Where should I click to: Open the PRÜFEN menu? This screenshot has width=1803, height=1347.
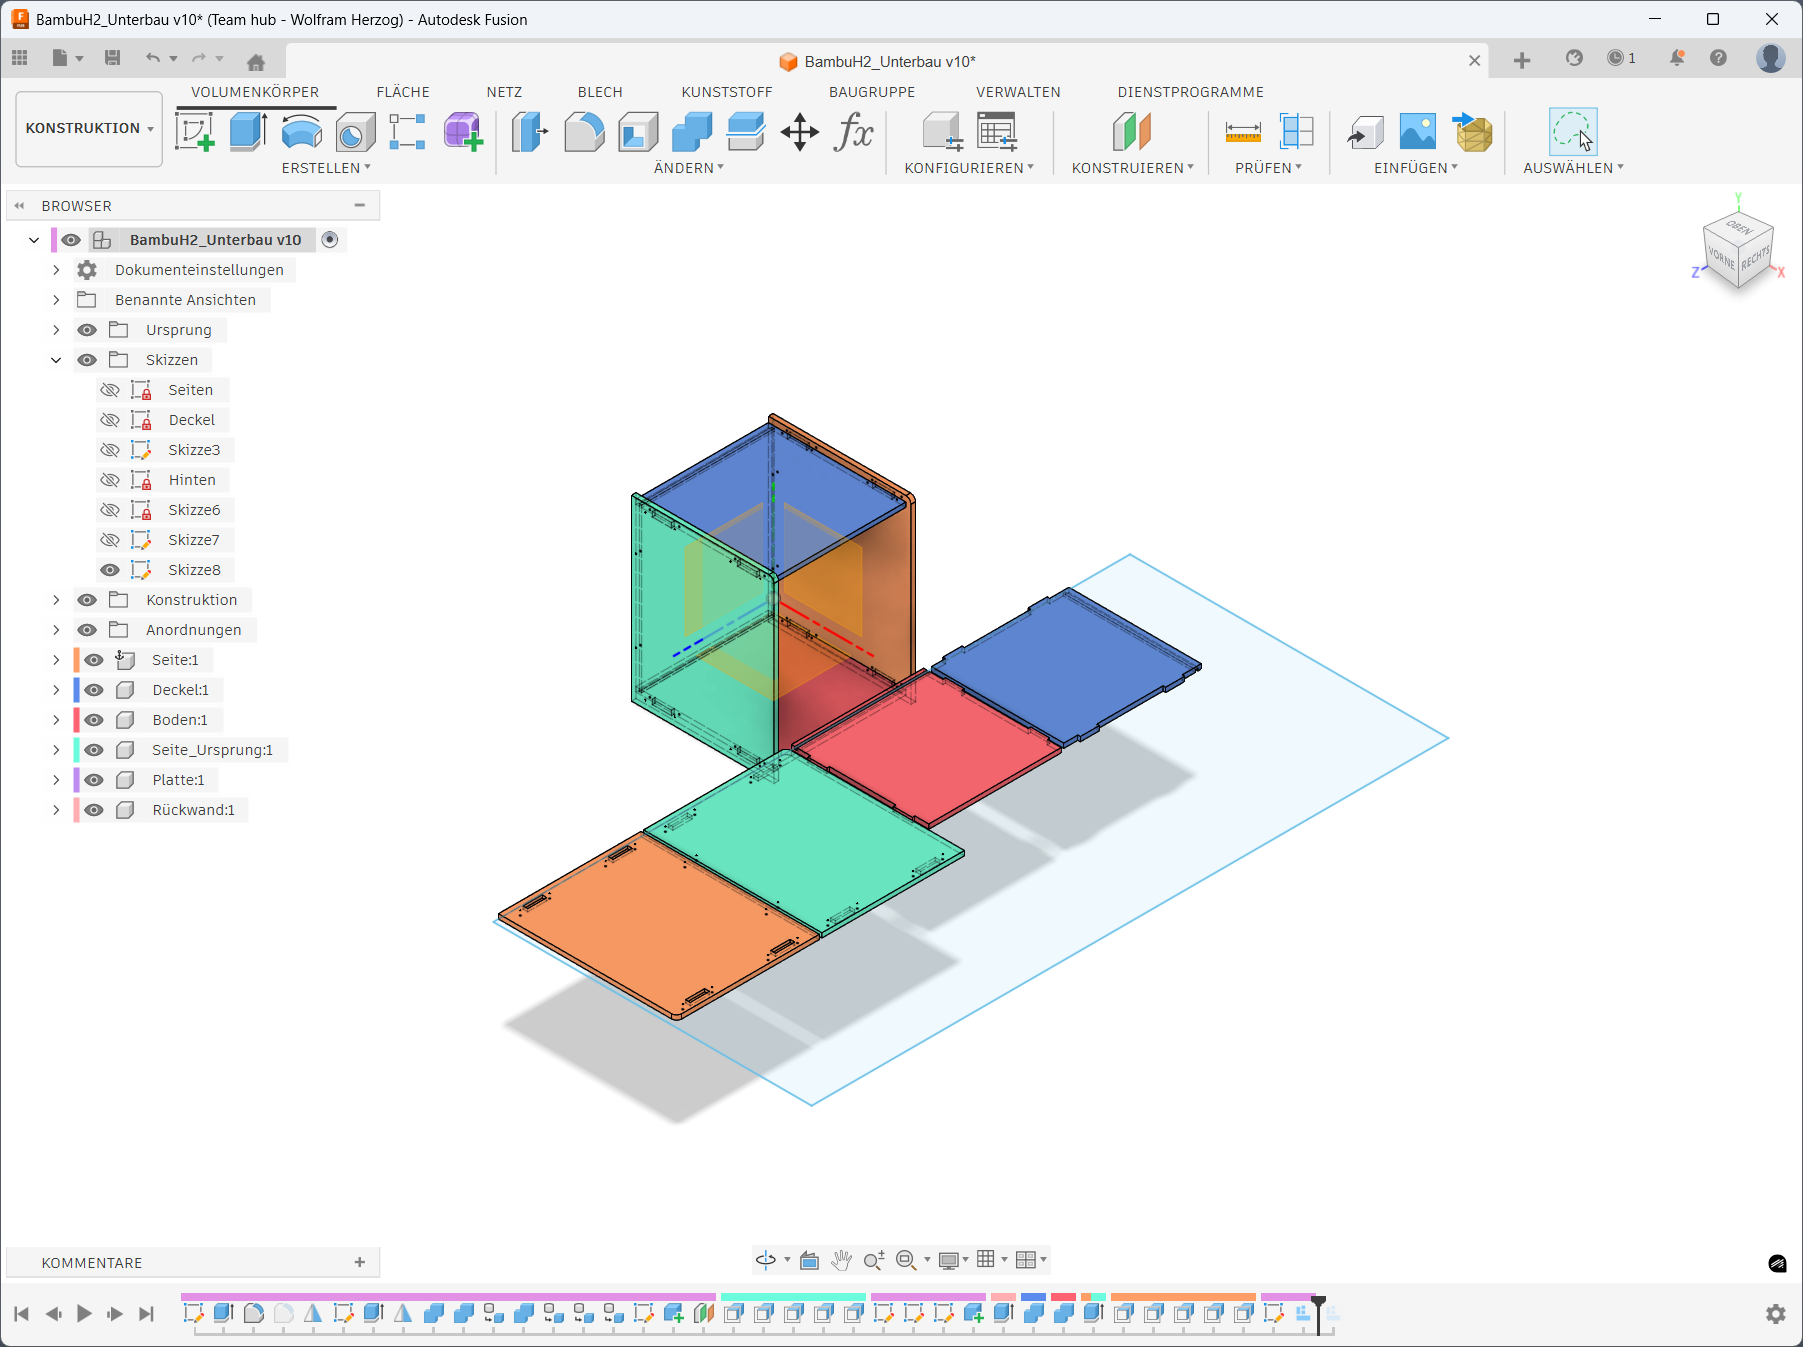pyautogui.click(x=1267, y=168)
